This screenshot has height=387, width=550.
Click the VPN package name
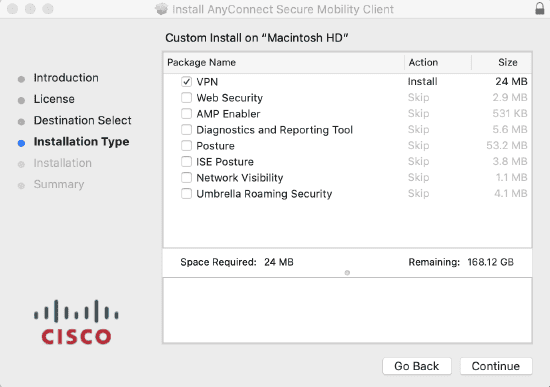click(207, 82)
